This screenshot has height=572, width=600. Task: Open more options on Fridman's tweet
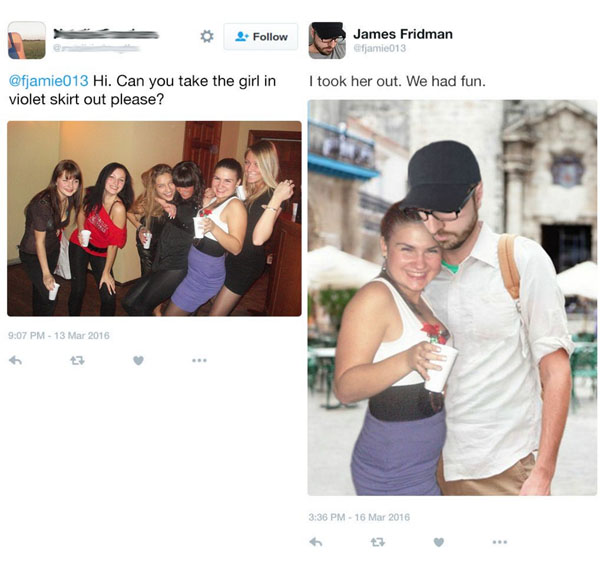500,542
